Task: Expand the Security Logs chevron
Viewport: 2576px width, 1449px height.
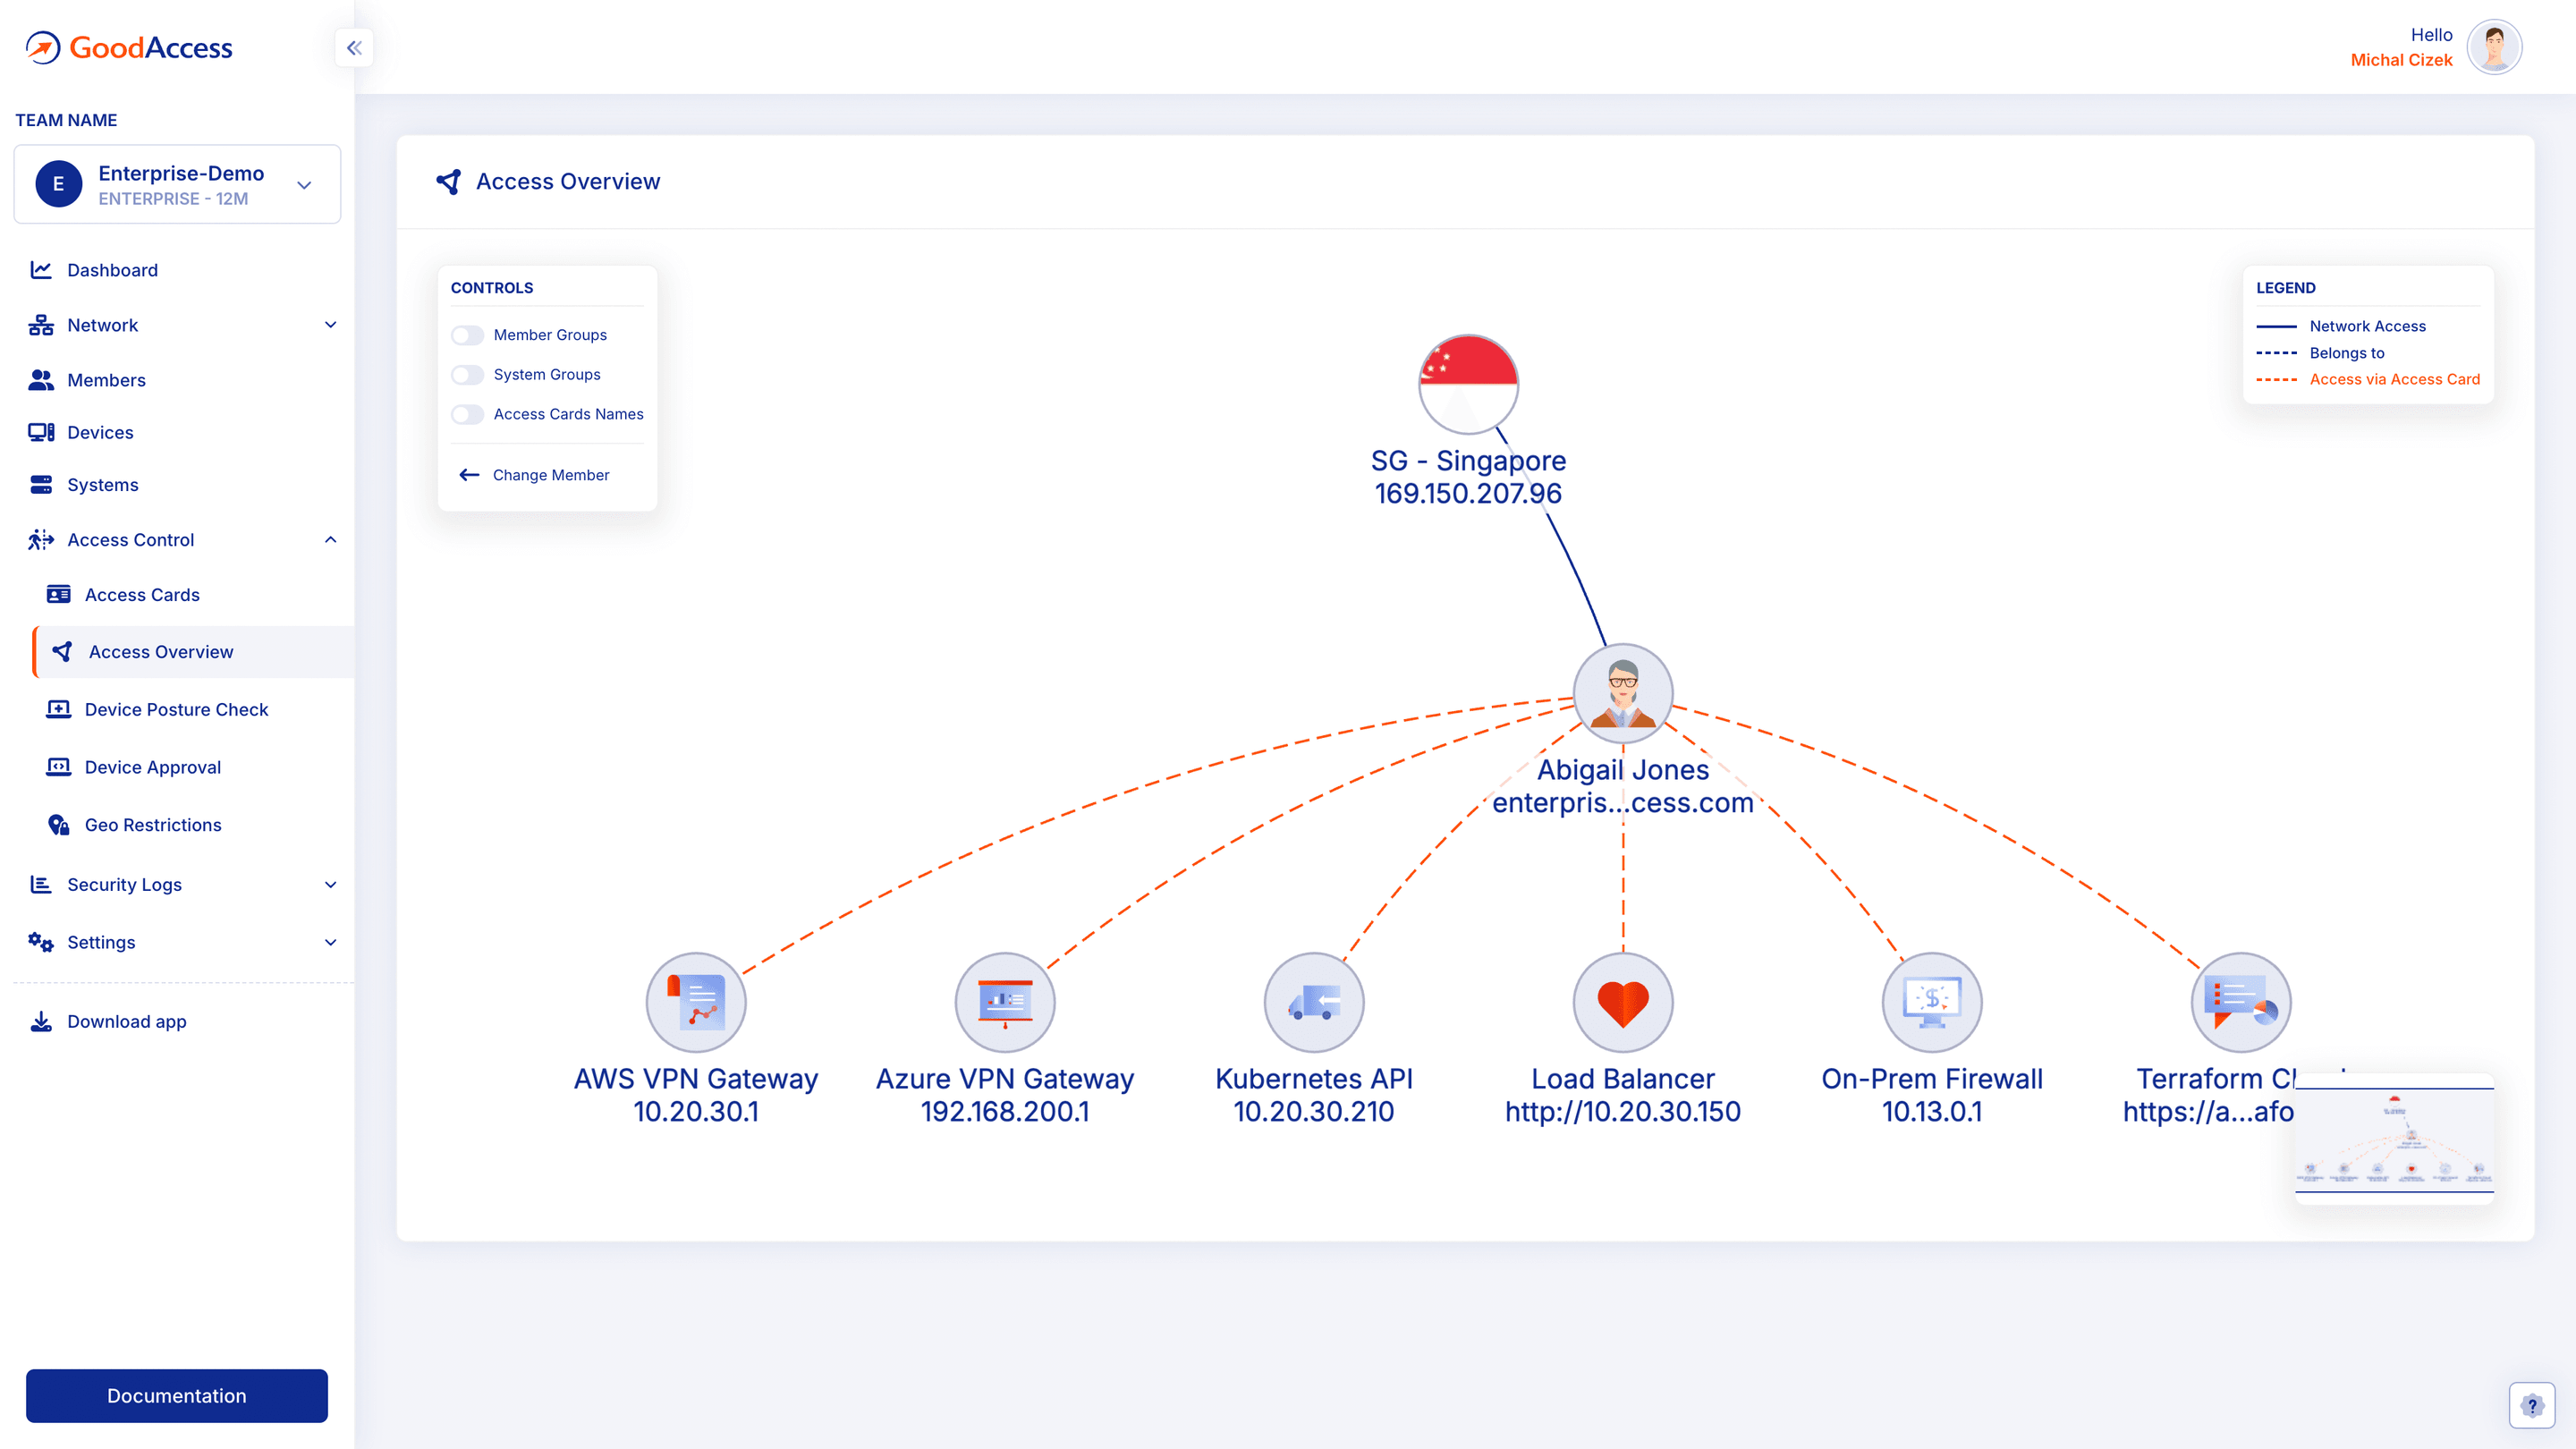Action: pos(330,885)
